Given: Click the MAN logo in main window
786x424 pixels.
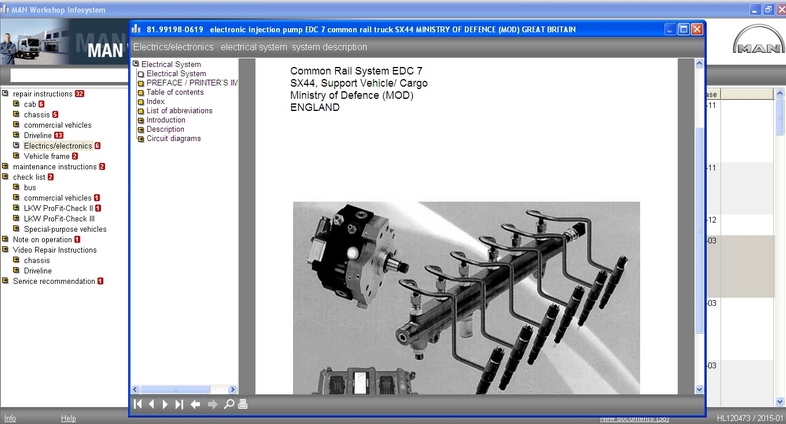Looking at the screenshot, I should click(758, 40).
